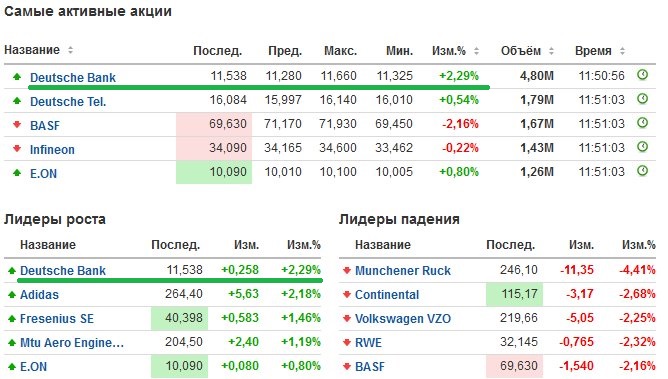Sort by Изм.% using its sort arrows
The height and width of the screenshot is (379, 668).
(x=476, y=51)
